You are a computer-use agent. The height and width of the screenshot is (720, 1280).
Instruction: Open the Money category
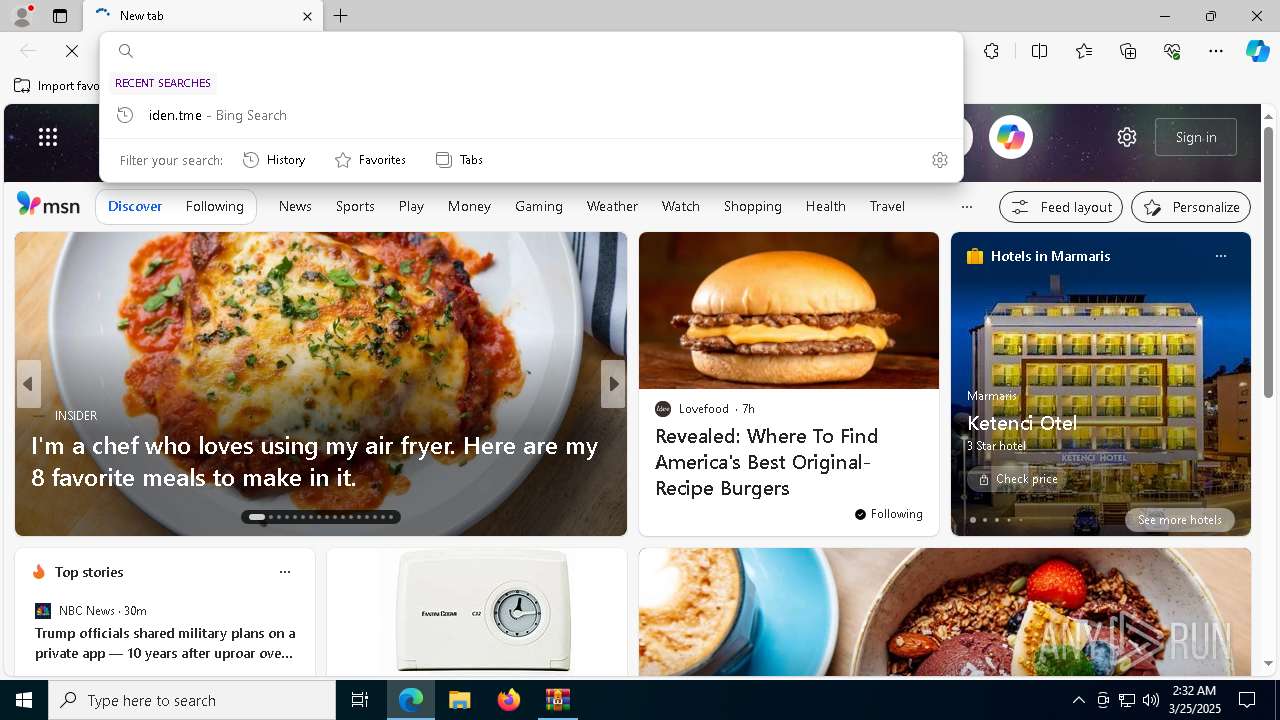point(469,206)
